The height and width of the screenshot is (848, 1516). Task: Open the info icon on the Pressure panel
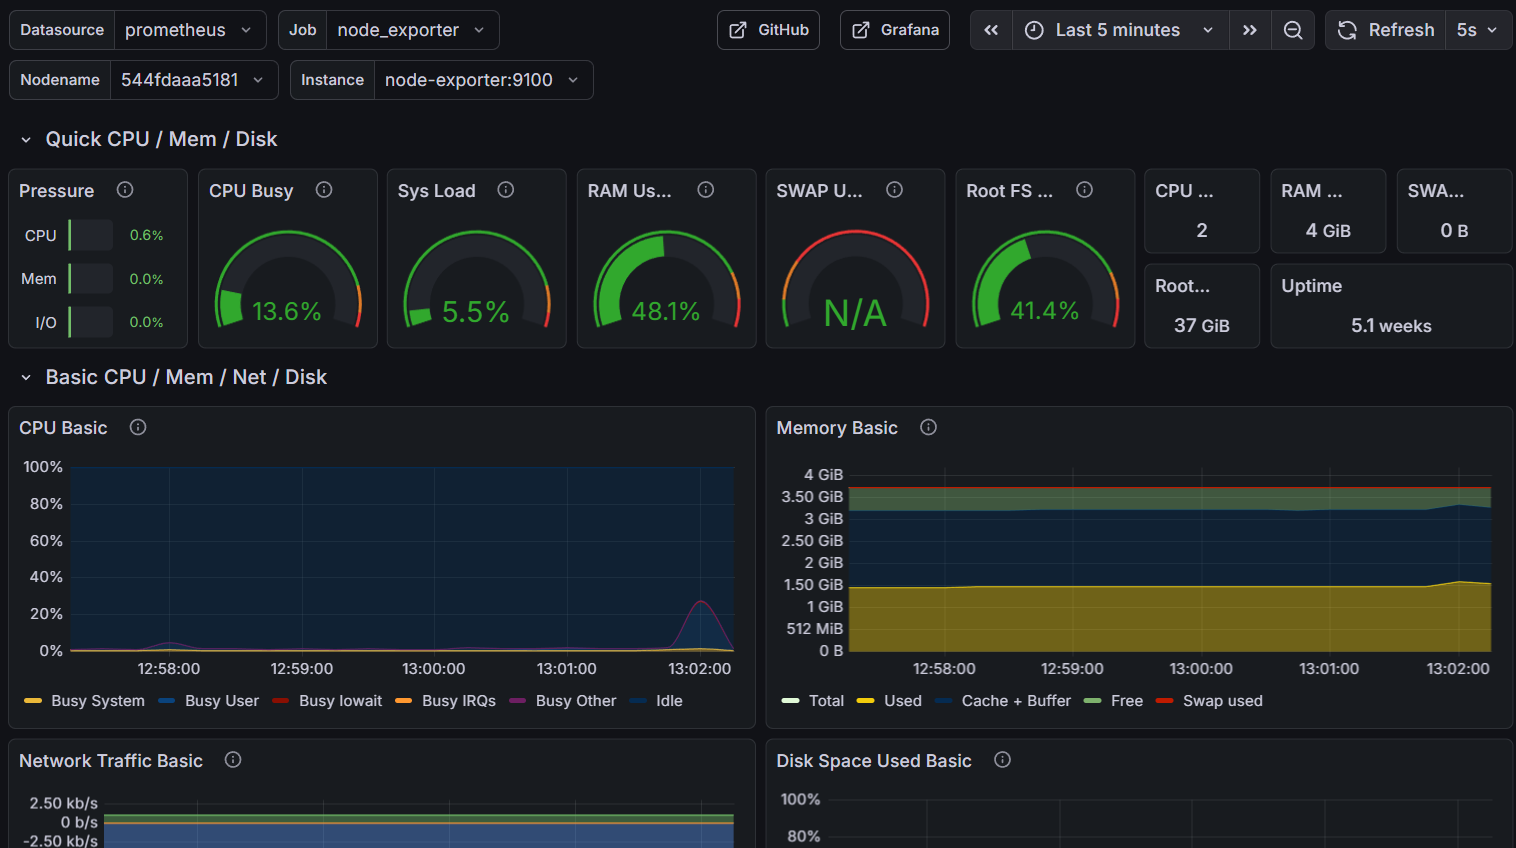click(x=125, y=190)
